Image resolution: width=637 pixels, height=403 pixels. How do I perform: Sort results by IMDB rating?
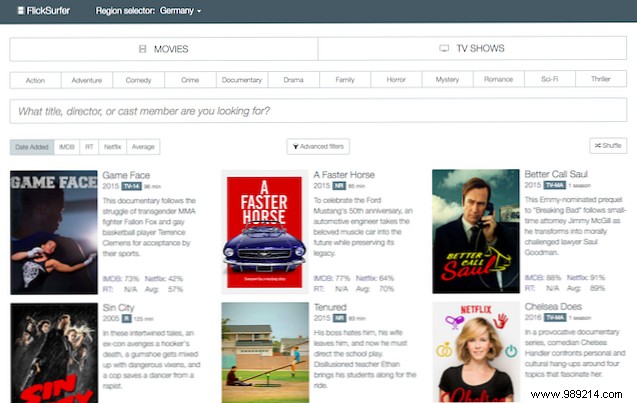click(67, 147)
